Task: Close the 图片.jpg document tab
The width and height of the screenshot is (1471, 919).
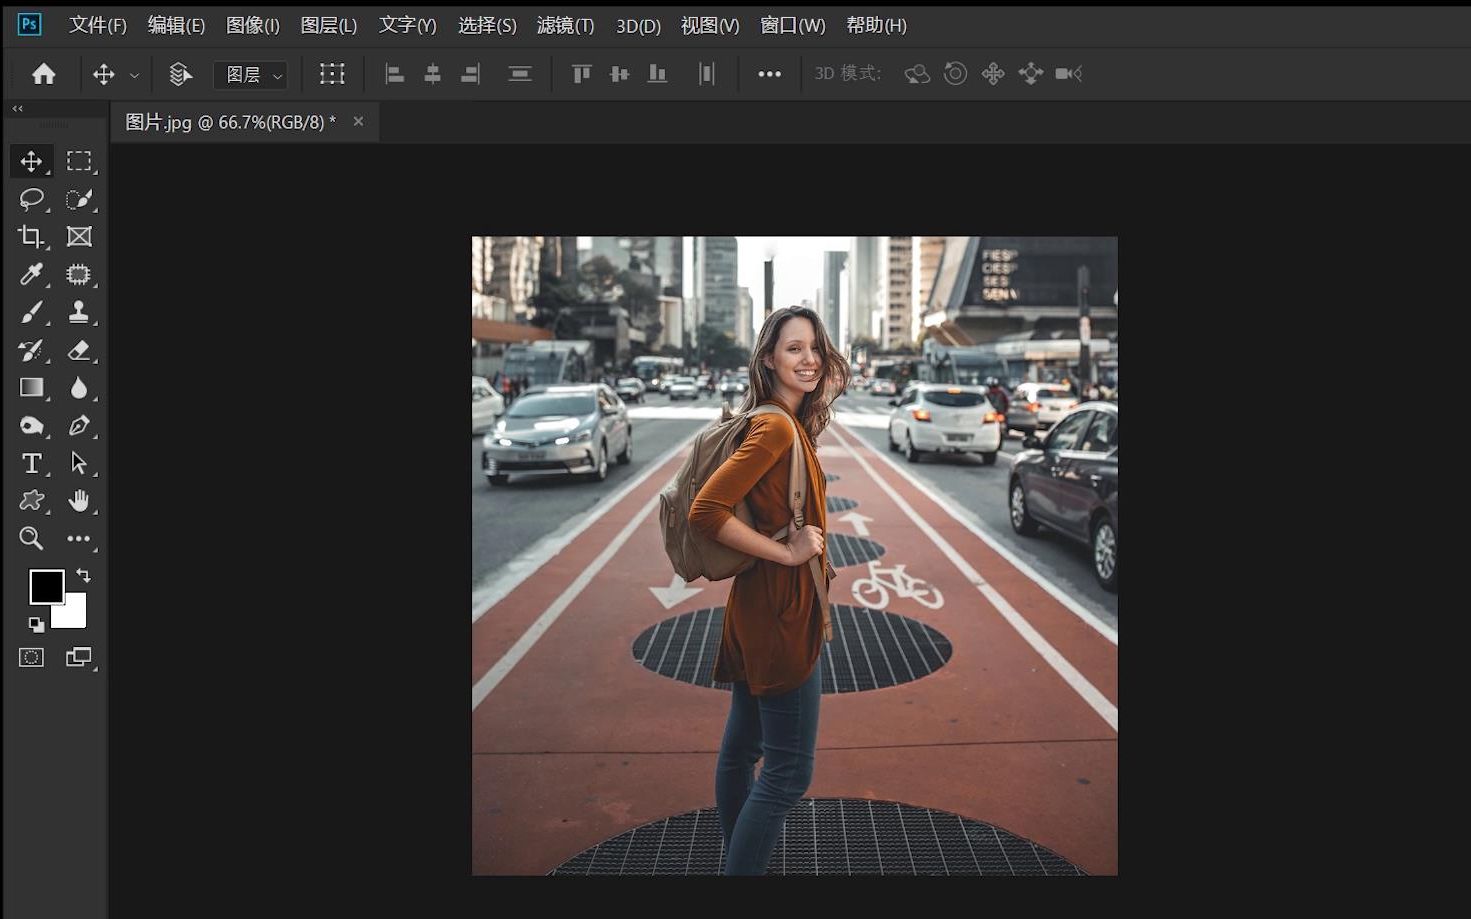Action: coord(358,121)
